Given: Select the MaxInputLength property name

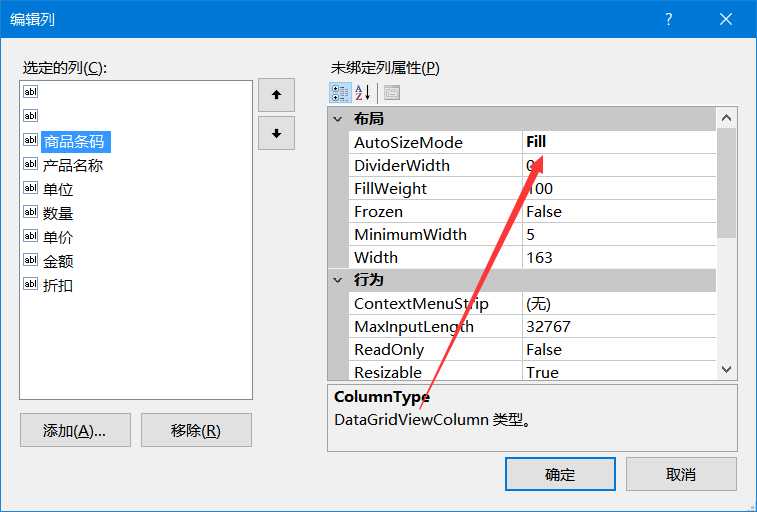Looking at the screenshot, I should coord(414,327).
